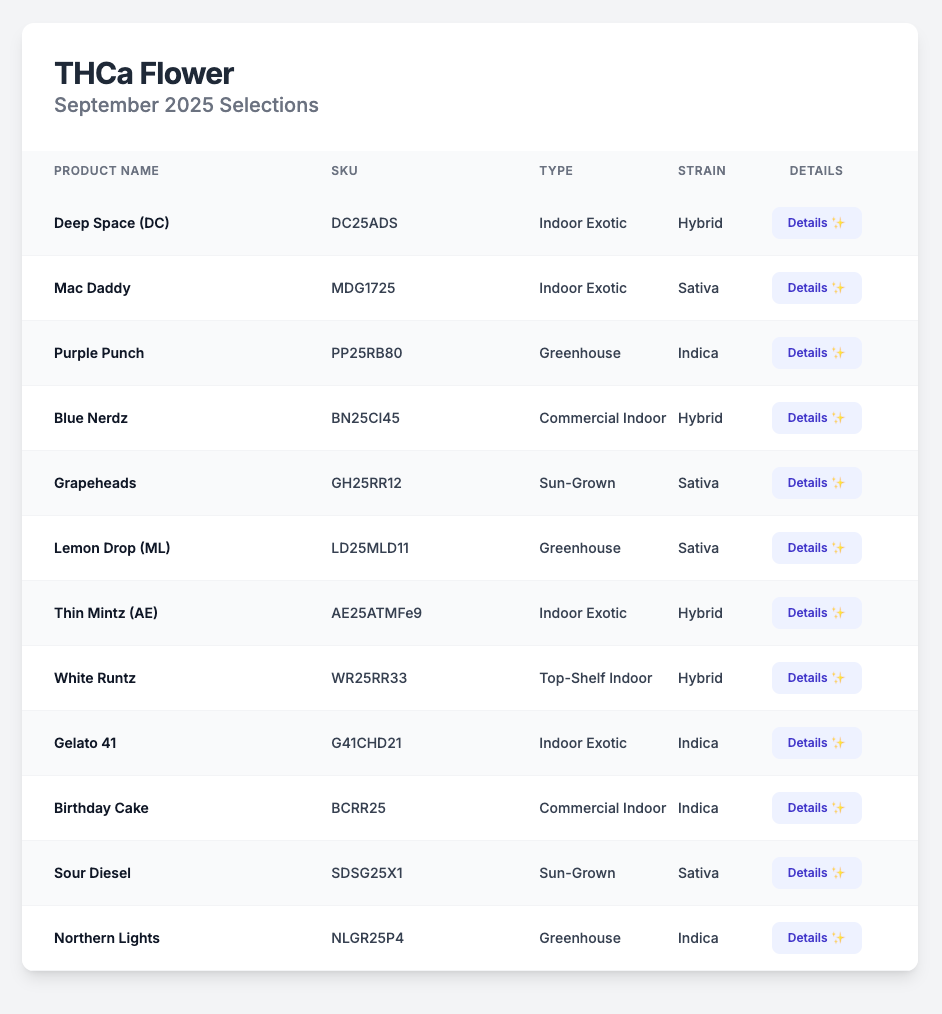Click the Gelato 41 product name

[86, 743]
